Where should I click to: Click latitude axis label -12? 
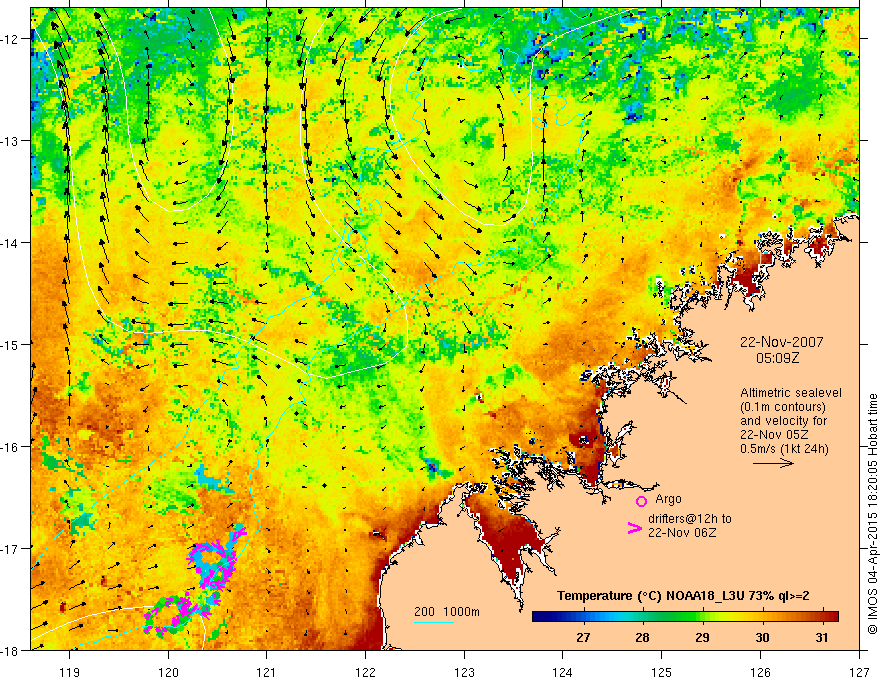10,39
